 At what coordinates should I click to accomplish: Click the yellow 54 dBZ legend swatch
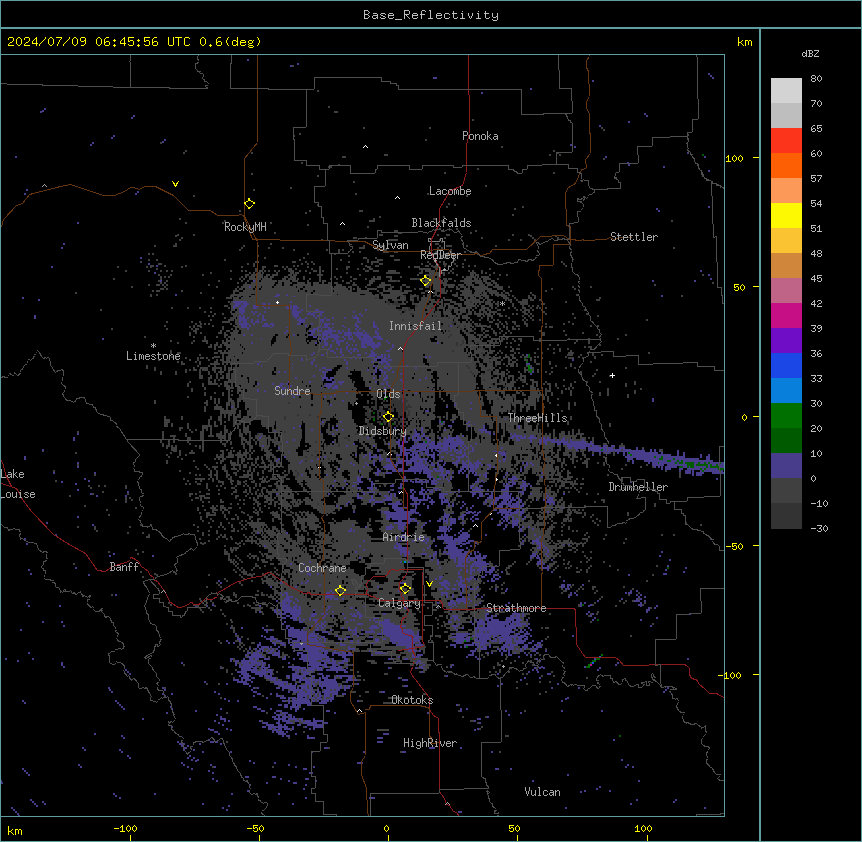786,215
